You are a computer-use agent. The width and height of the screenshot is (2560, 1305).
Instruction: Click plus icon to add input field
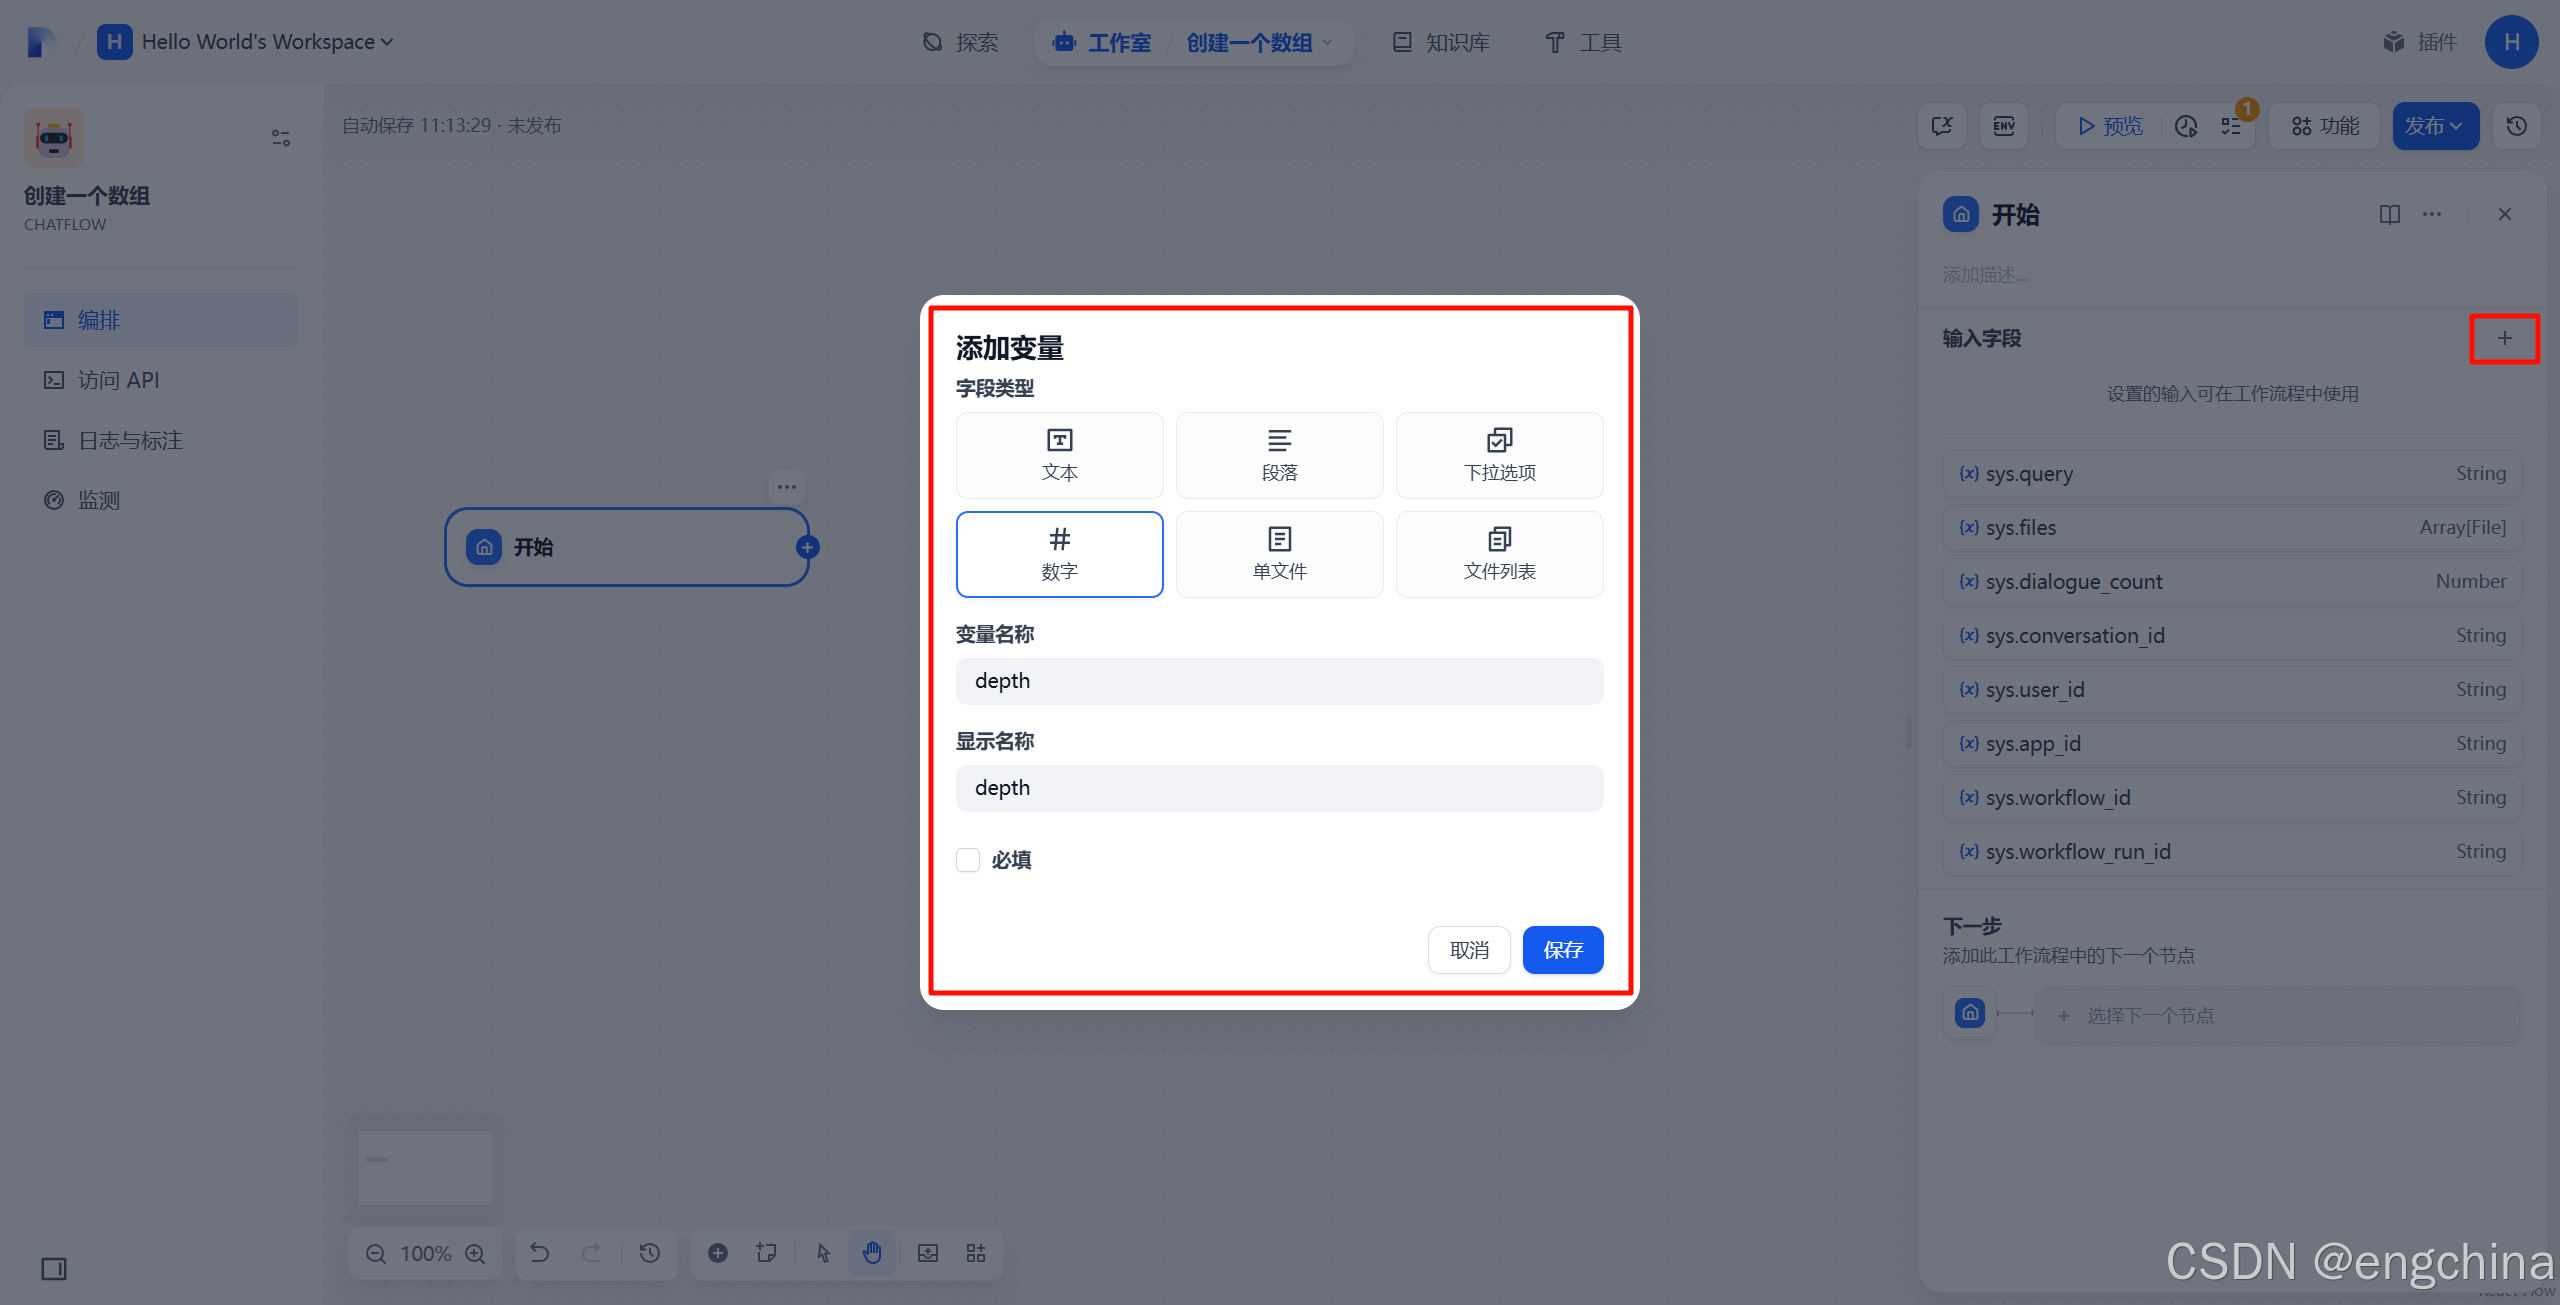[2504, 338]
